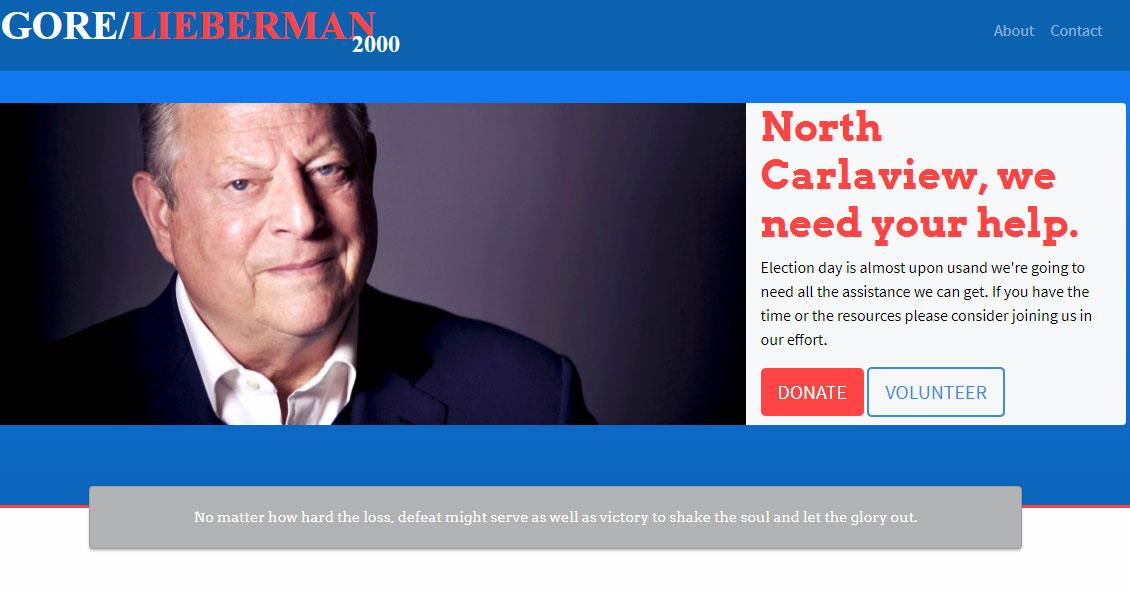Viewport: 1130px width, 592px height.
Task: Click the gray 'No matter how hard the loss' quote banner
Action: click(555, 518)
